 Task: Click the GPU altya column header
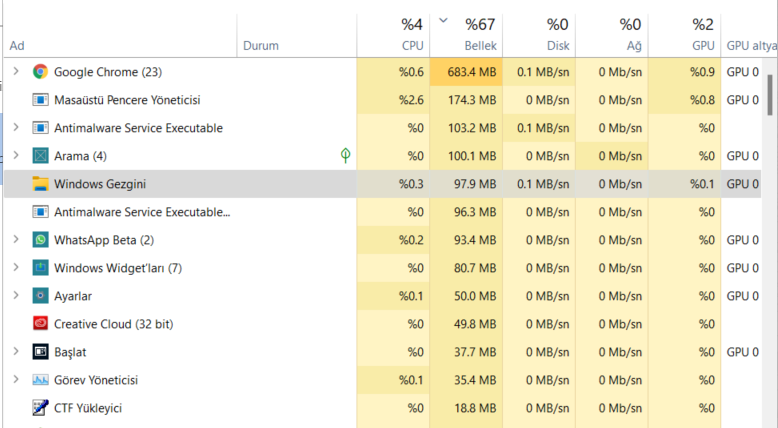pos(751,46)
